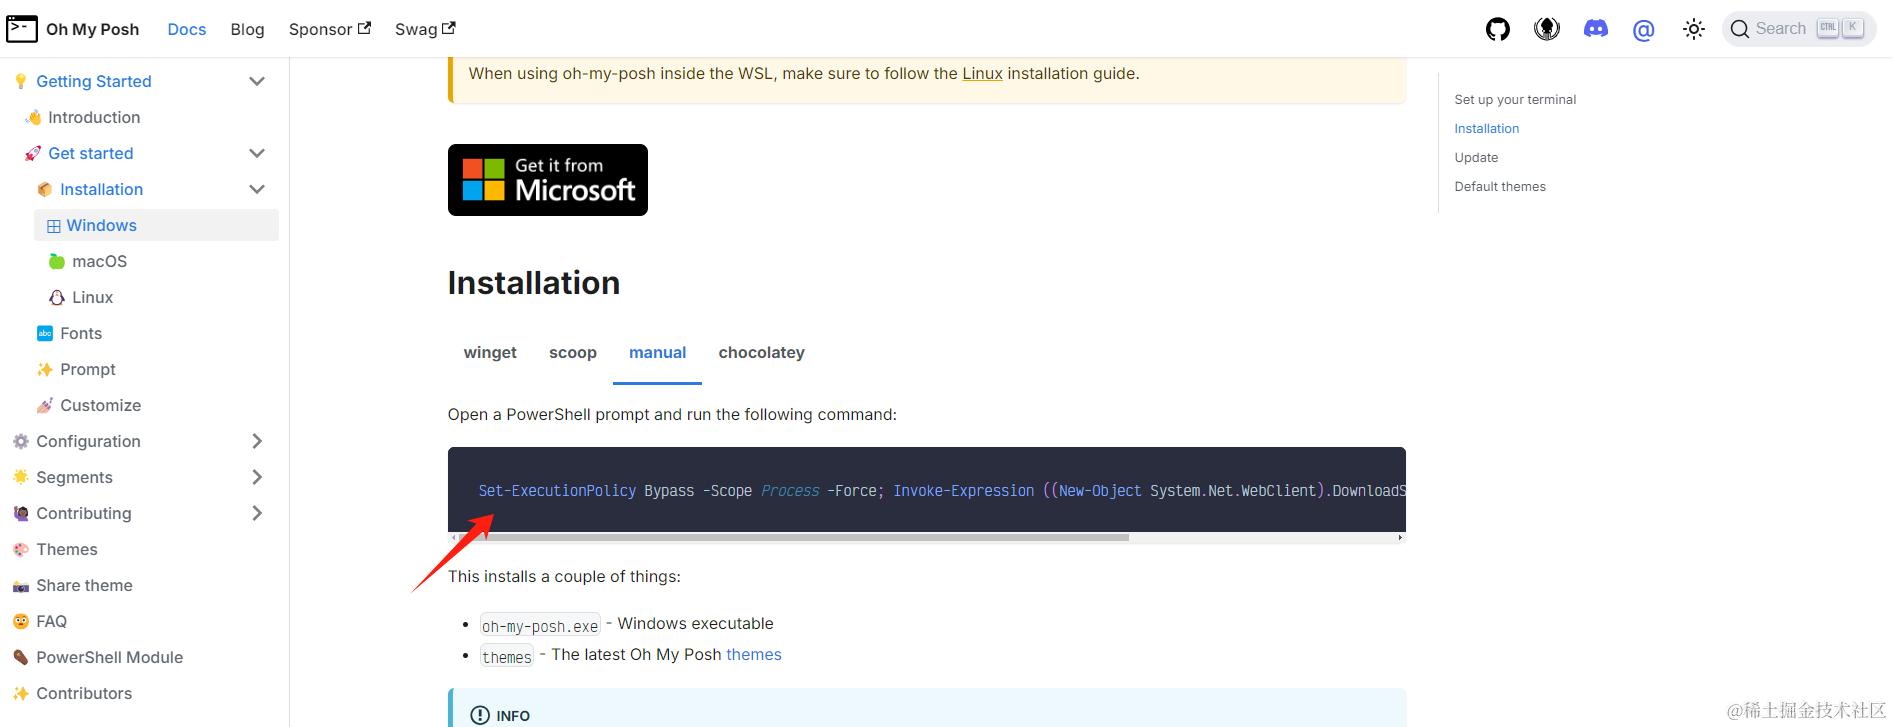The width and height of the screenshot is (1893, 727).
Task: Click the Segments sidebar label
Action: pyautogui.click(x=74, y=477)
